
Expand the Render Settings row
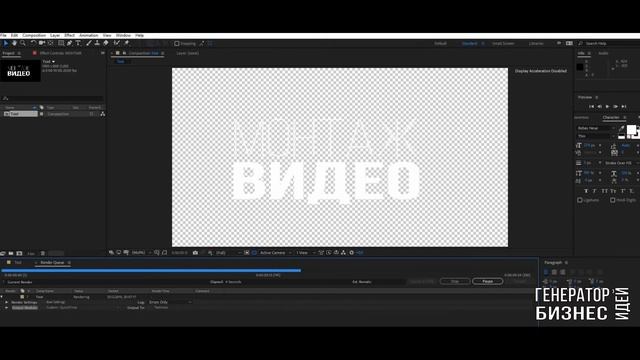(x=6, y=302)
